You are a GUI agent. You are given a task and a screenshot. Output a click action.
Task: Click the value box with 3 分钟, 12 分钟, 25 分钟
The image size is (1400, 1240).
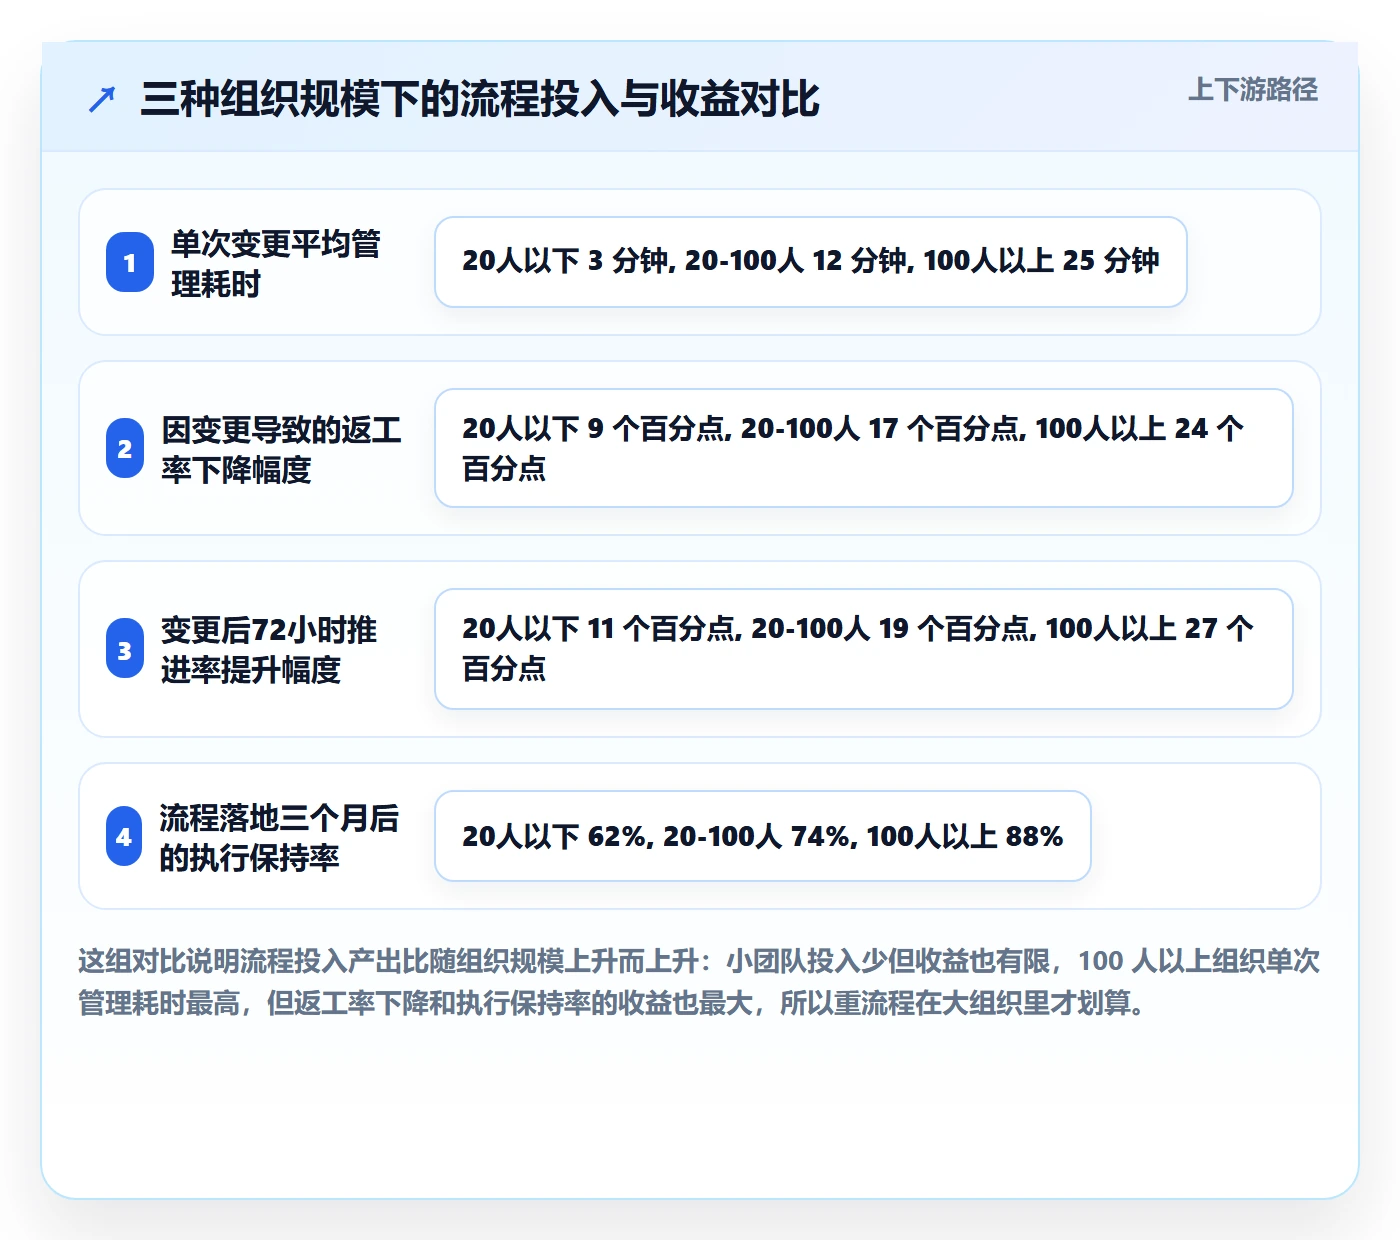tap(811, 262)
